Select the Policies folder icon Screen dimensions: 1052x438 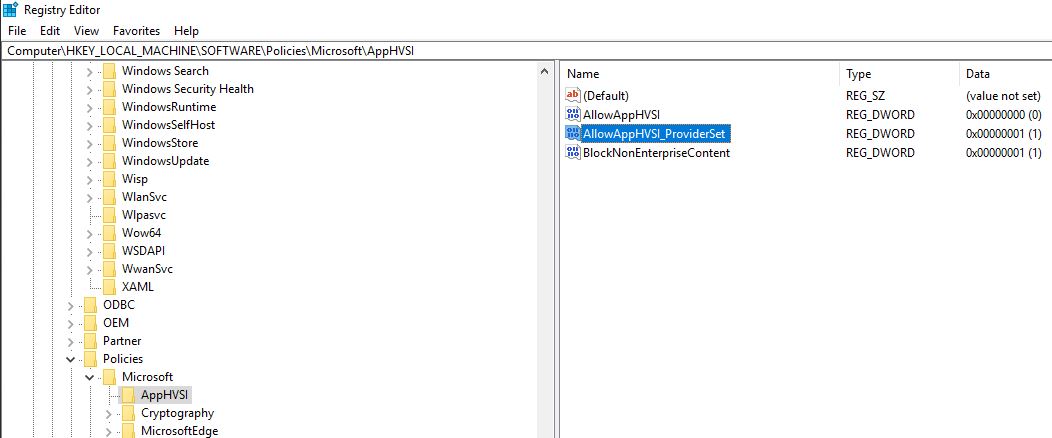pos(91,360)
